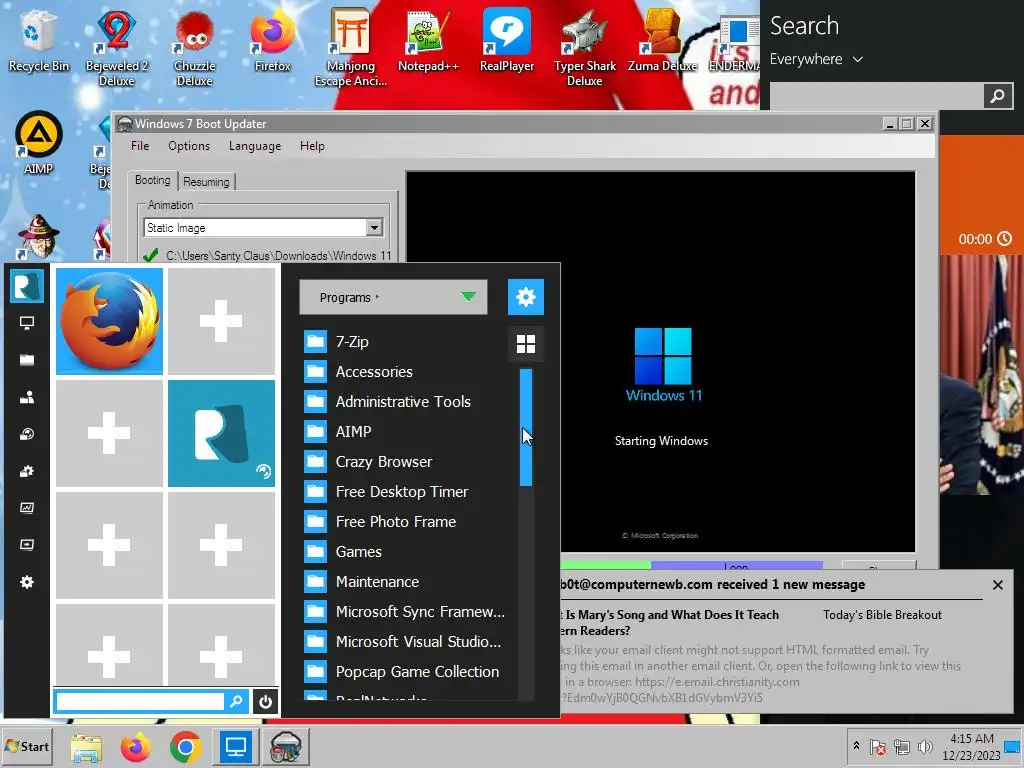Open the Popcap Game Collection folder

pos(405,672)
